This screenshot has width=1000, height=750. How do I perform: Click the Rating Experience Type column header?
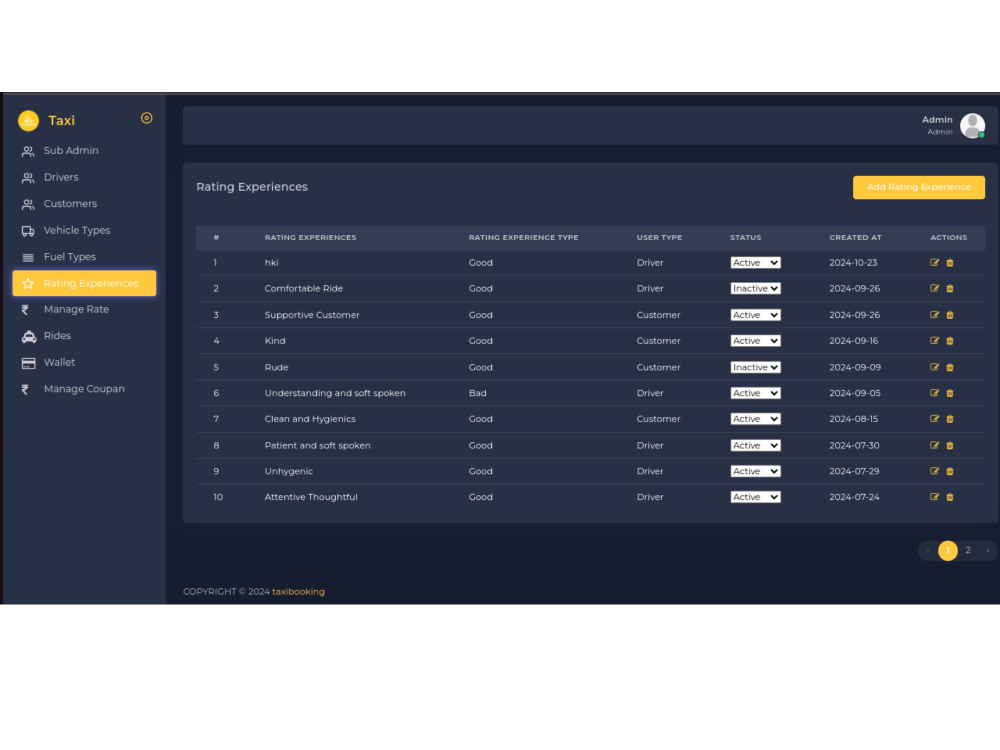[x=524, y=237]
